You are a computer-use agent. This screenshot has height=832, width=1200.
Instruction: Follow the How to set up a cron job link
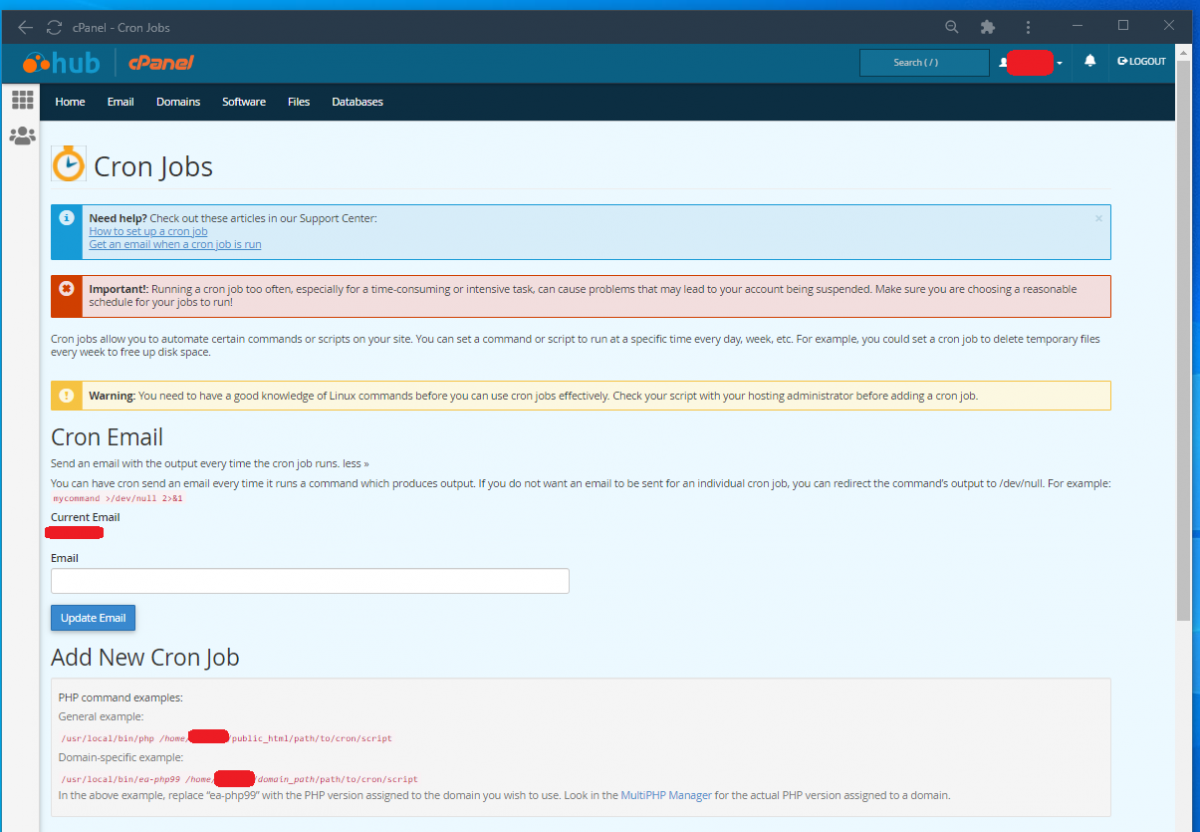click(148, 231)
